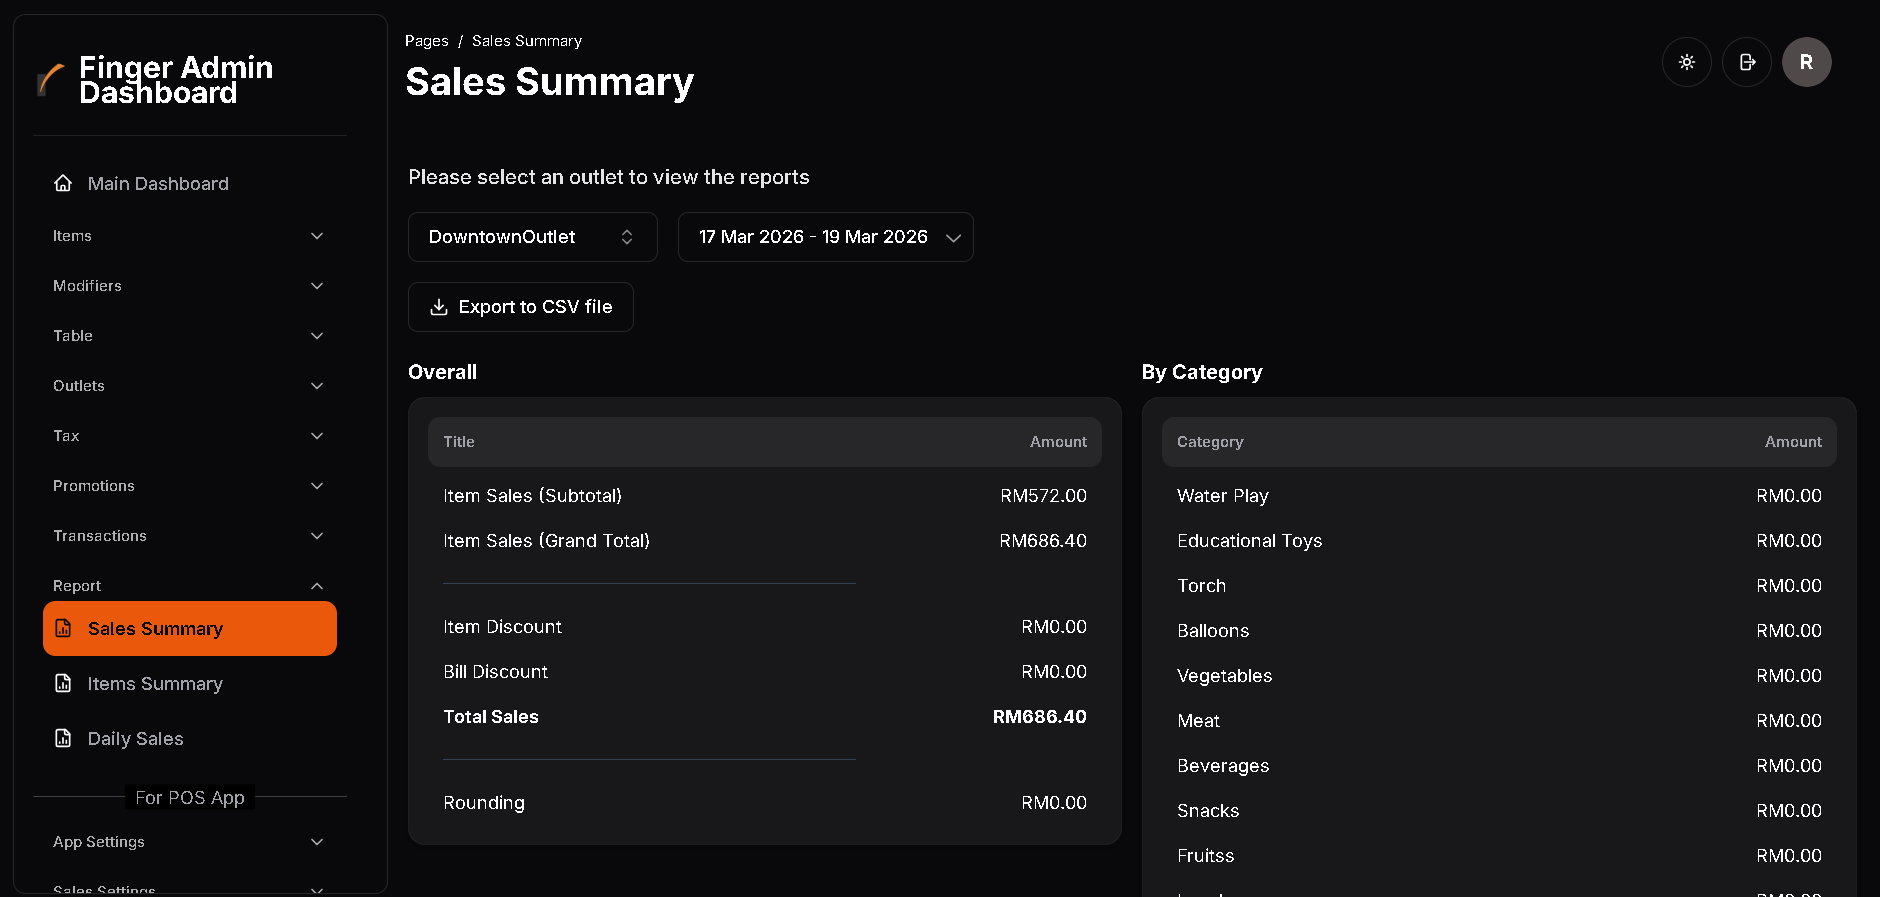
Task: Expand the Transactions menu chevron
Action: pyautogui.click(x=317, y=536)
